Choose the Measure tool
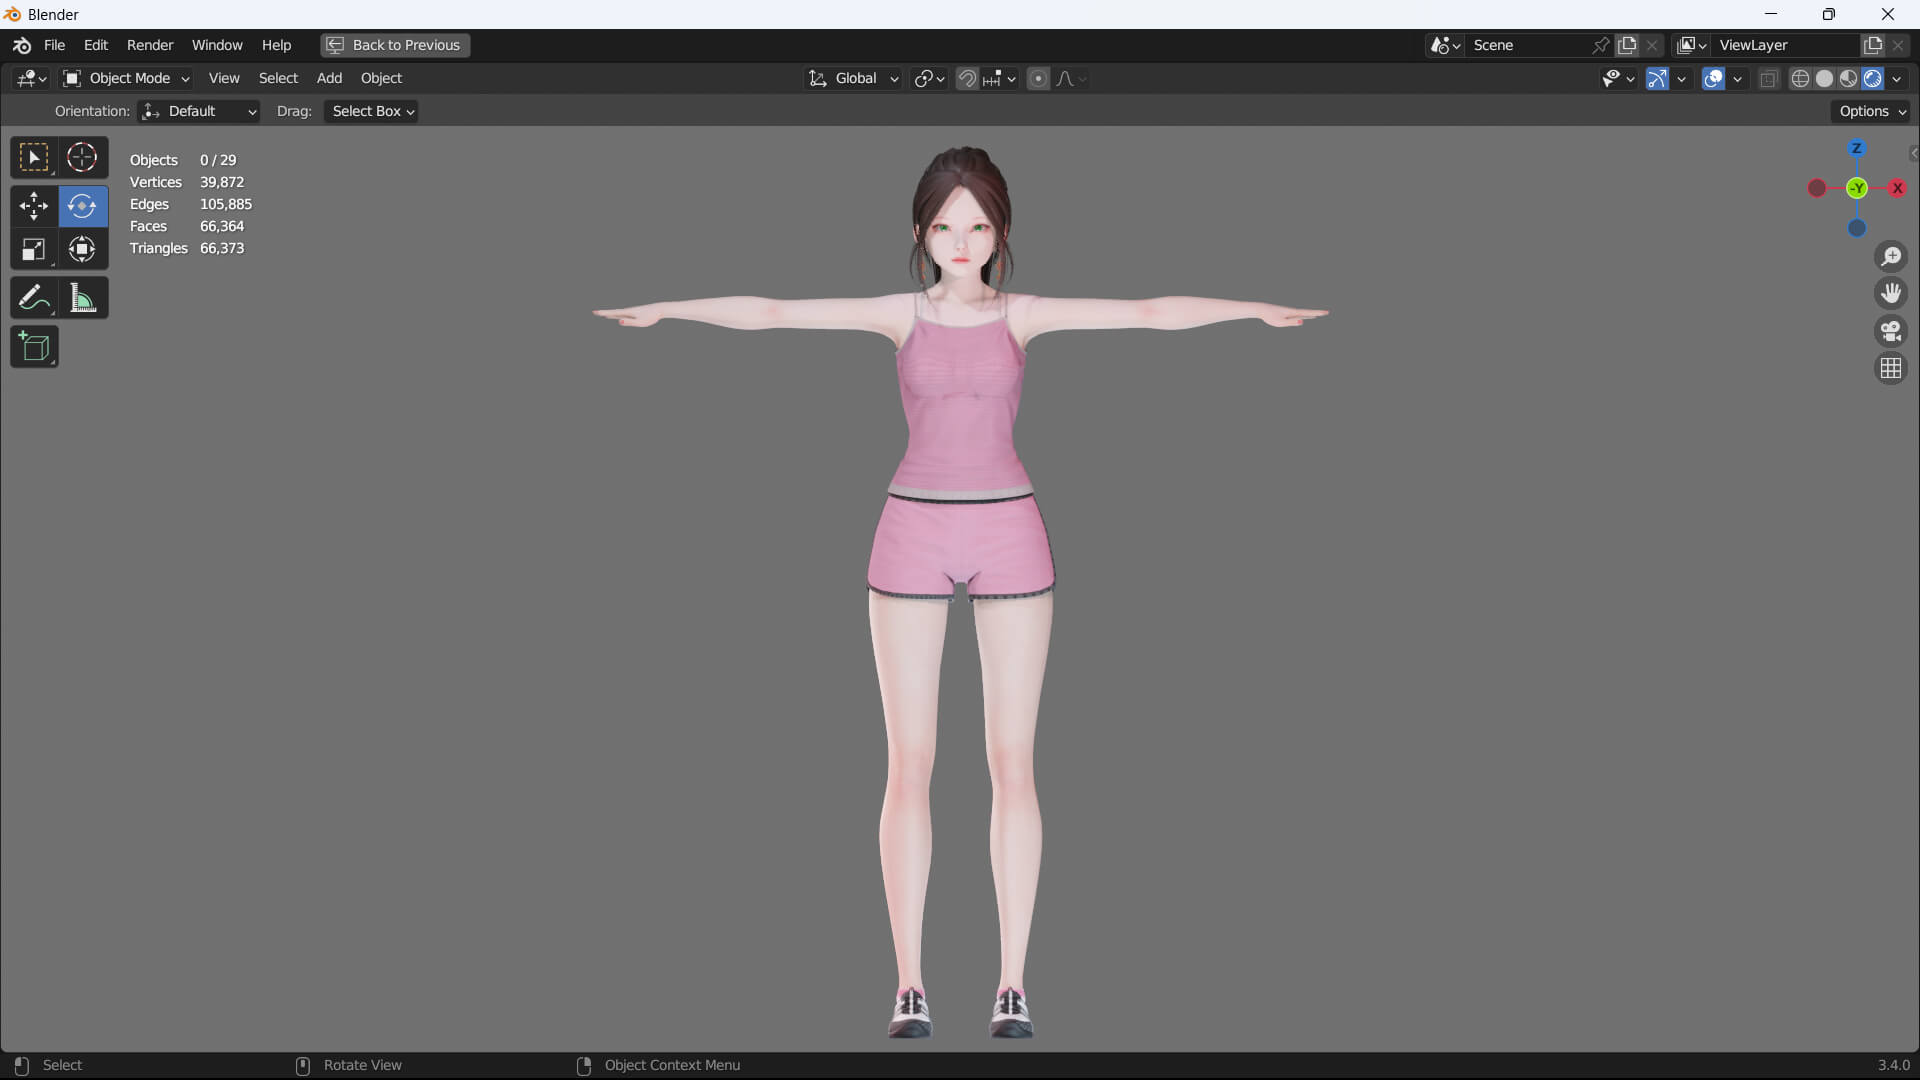Screen dimensions: 1920x1080 tap(82, 298)
